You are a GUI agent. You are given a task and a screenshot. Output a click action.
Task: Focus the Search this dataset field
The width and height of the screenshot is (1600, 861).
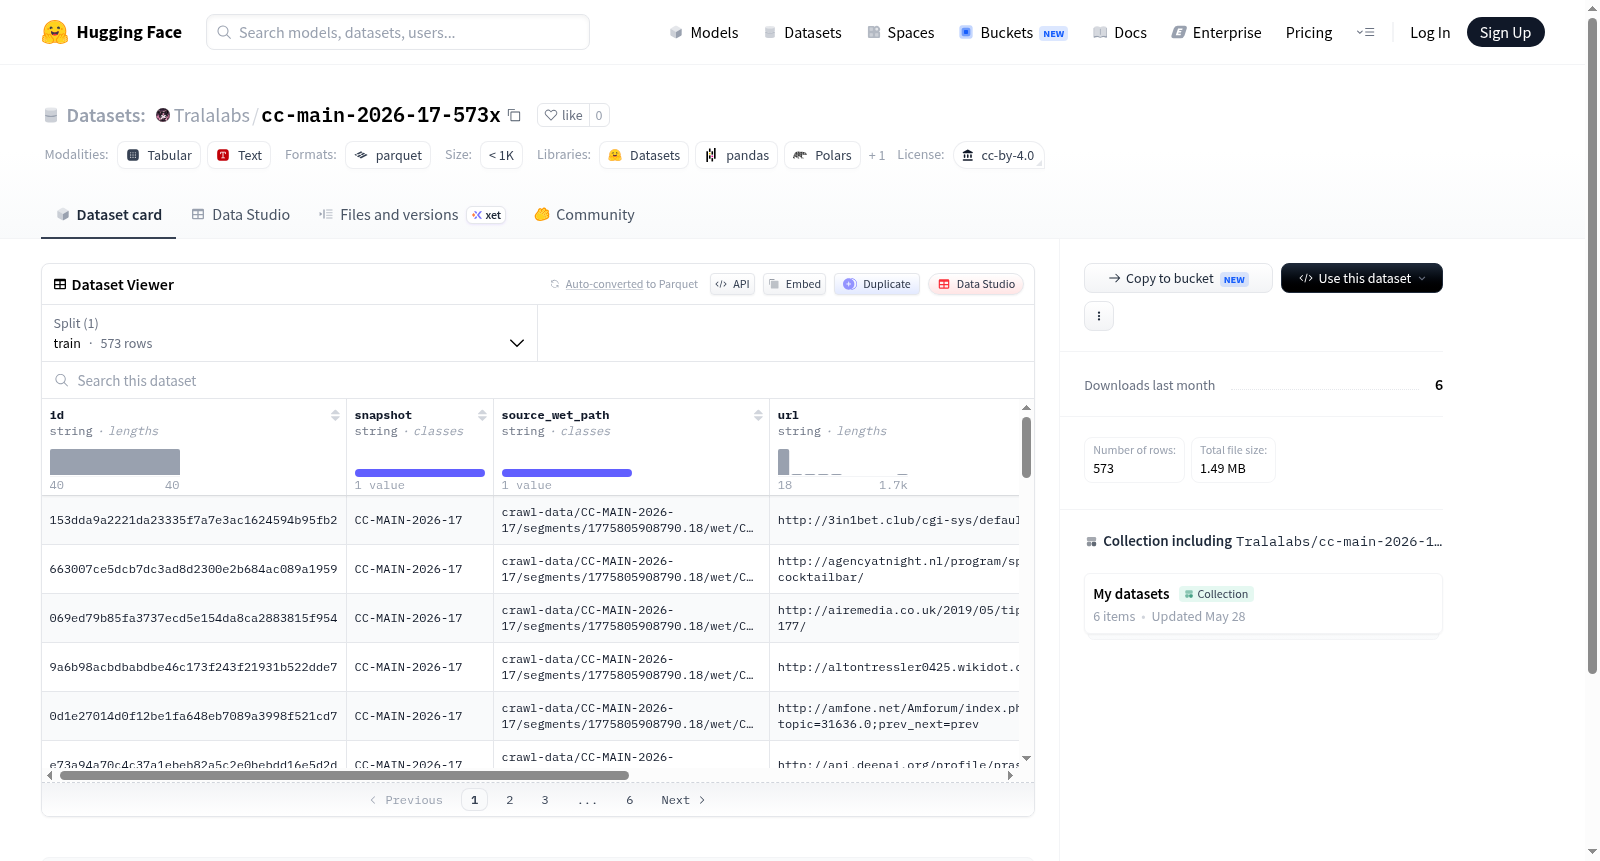pyautogui.click(x=538, y=380)
